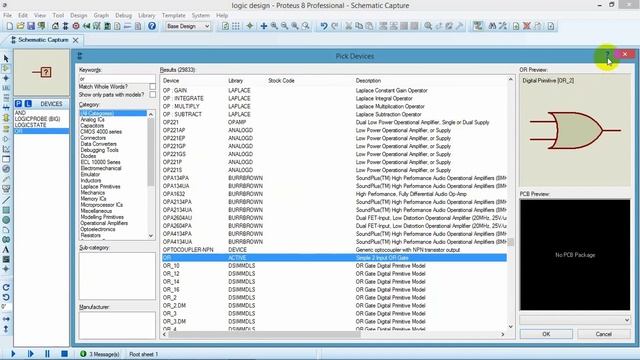Start simulation with the Play button
The height and width of the screenshot is (360, 640).
click(x=13, y=354)
